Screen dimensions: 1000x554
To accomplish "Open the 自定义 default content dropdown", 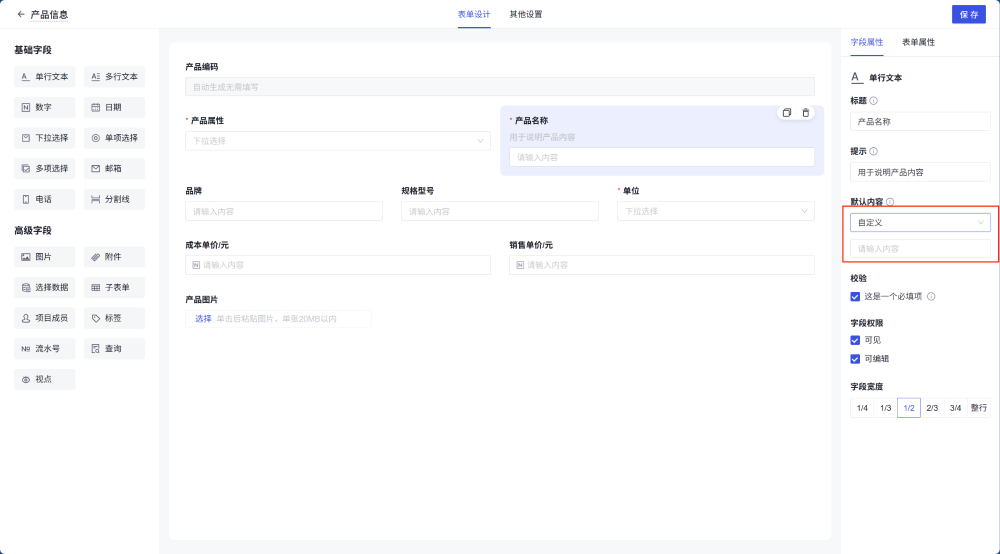I will (920, 222).
